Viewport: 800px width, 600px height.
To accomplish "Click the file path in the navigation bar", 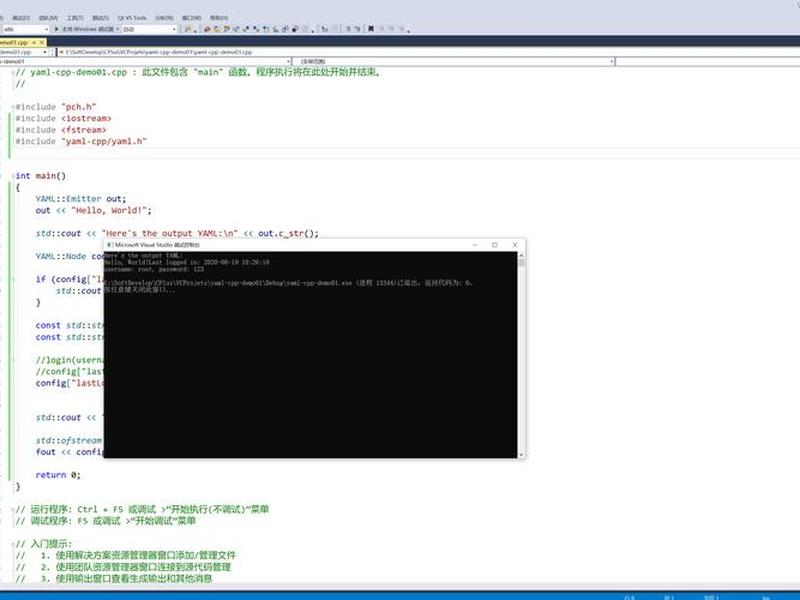I will tap(158, 52).
